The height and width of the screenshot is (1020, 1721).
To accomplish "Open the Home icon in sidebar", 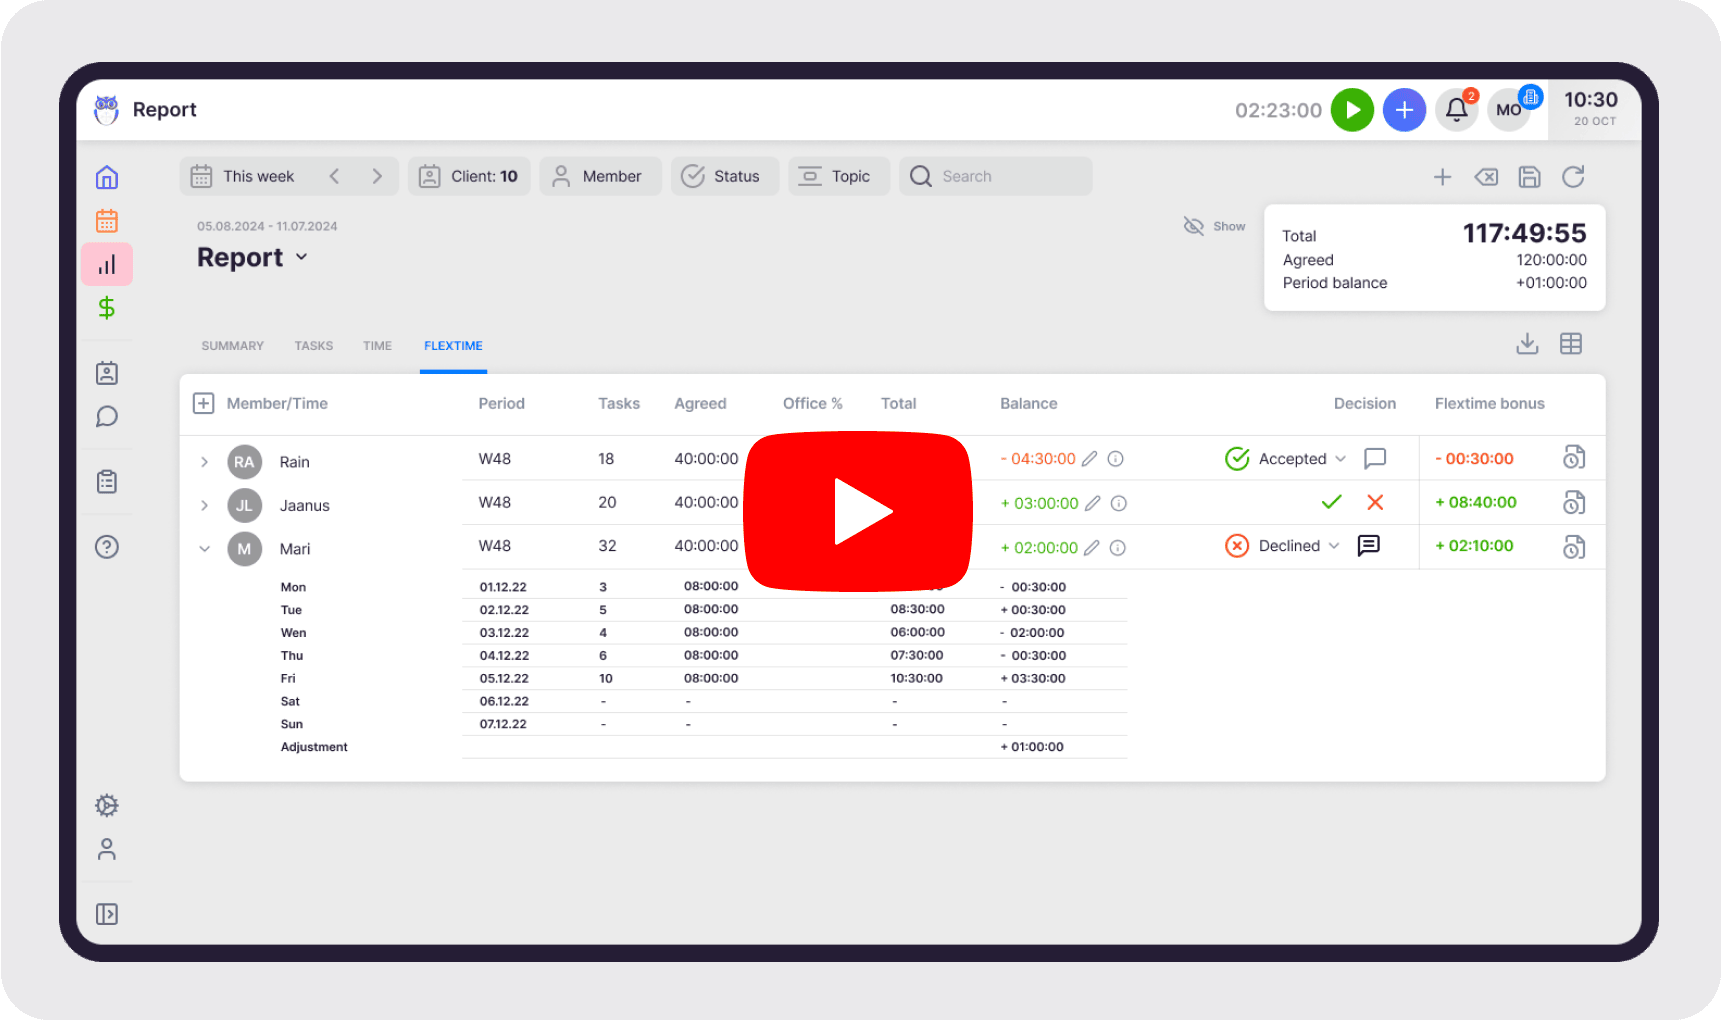I will [x=107, y=177].
